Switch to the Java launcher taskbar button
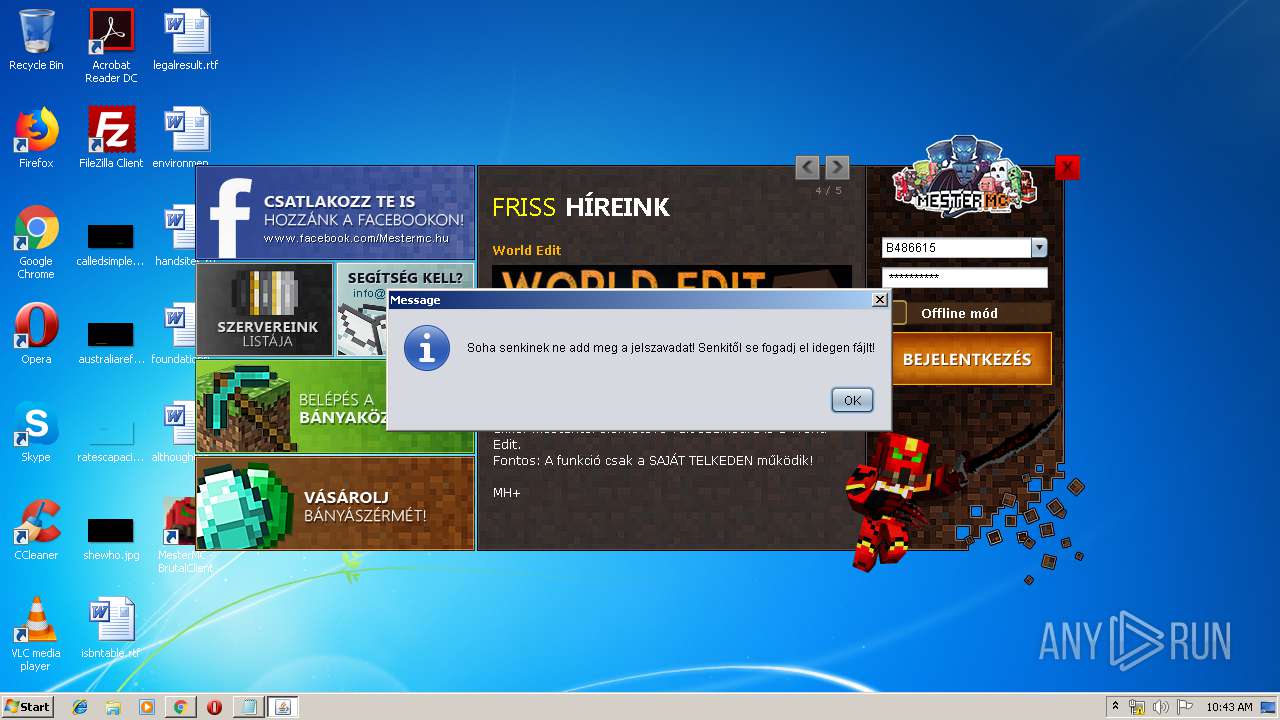The image size is (1280, 720). coord(282,707)
